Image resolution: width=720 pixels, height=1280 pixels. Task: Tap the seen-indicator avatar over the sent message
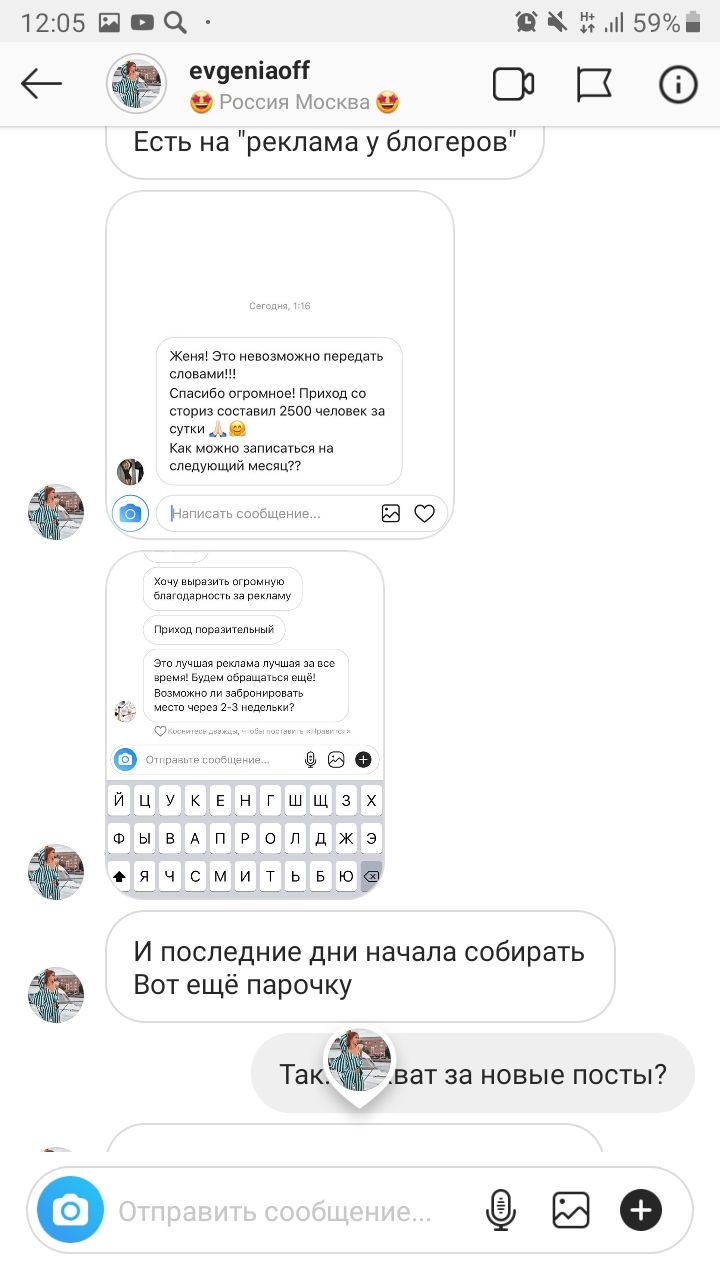tap(359, 1064)
